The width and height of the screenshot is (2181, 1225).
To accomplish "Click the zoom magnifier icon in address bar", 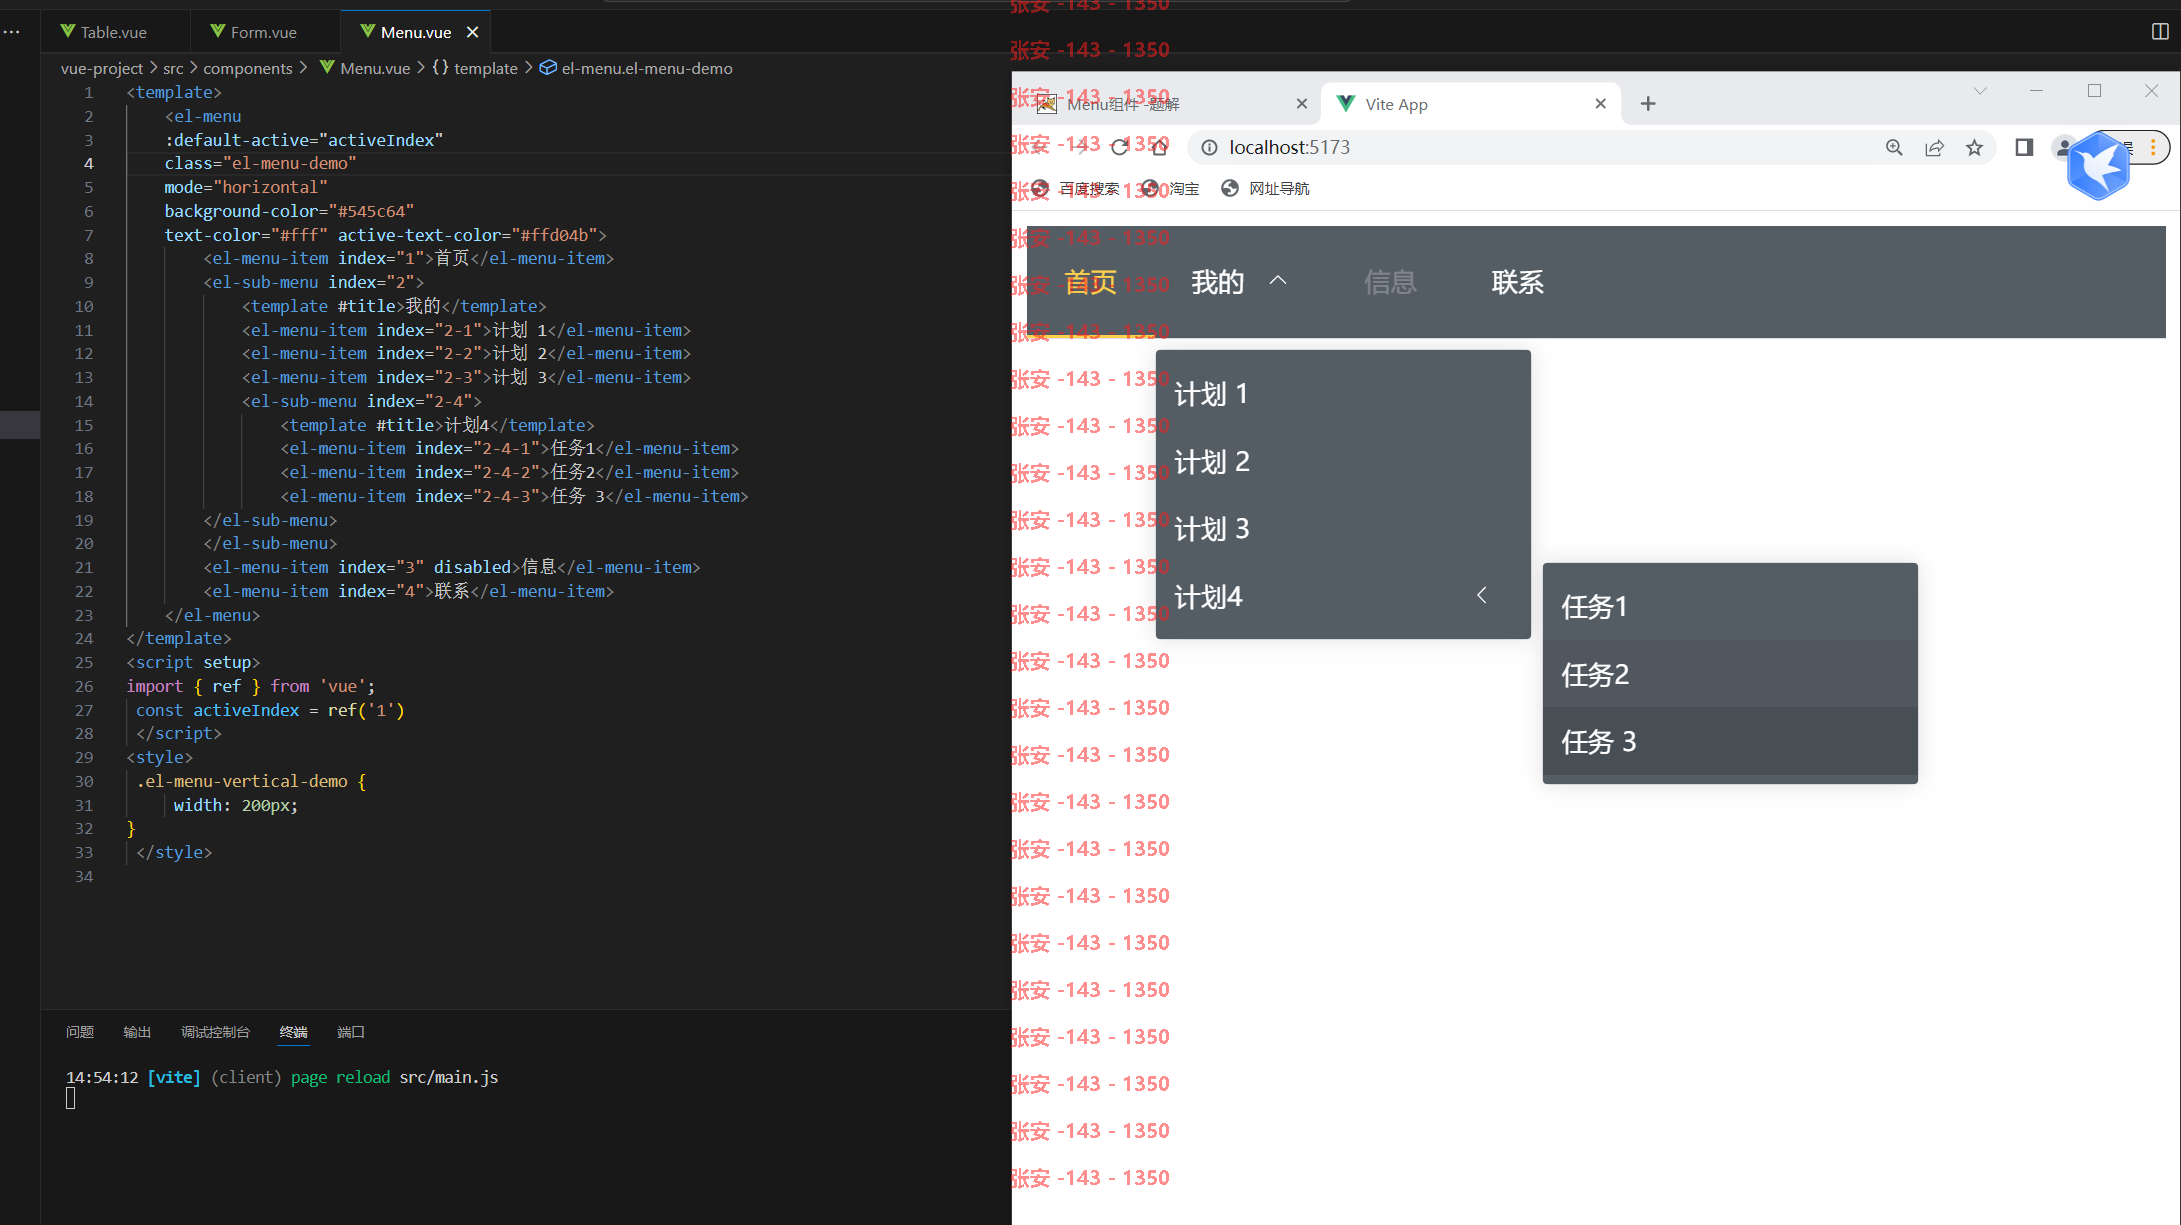I will click(x=1894, y=148).
